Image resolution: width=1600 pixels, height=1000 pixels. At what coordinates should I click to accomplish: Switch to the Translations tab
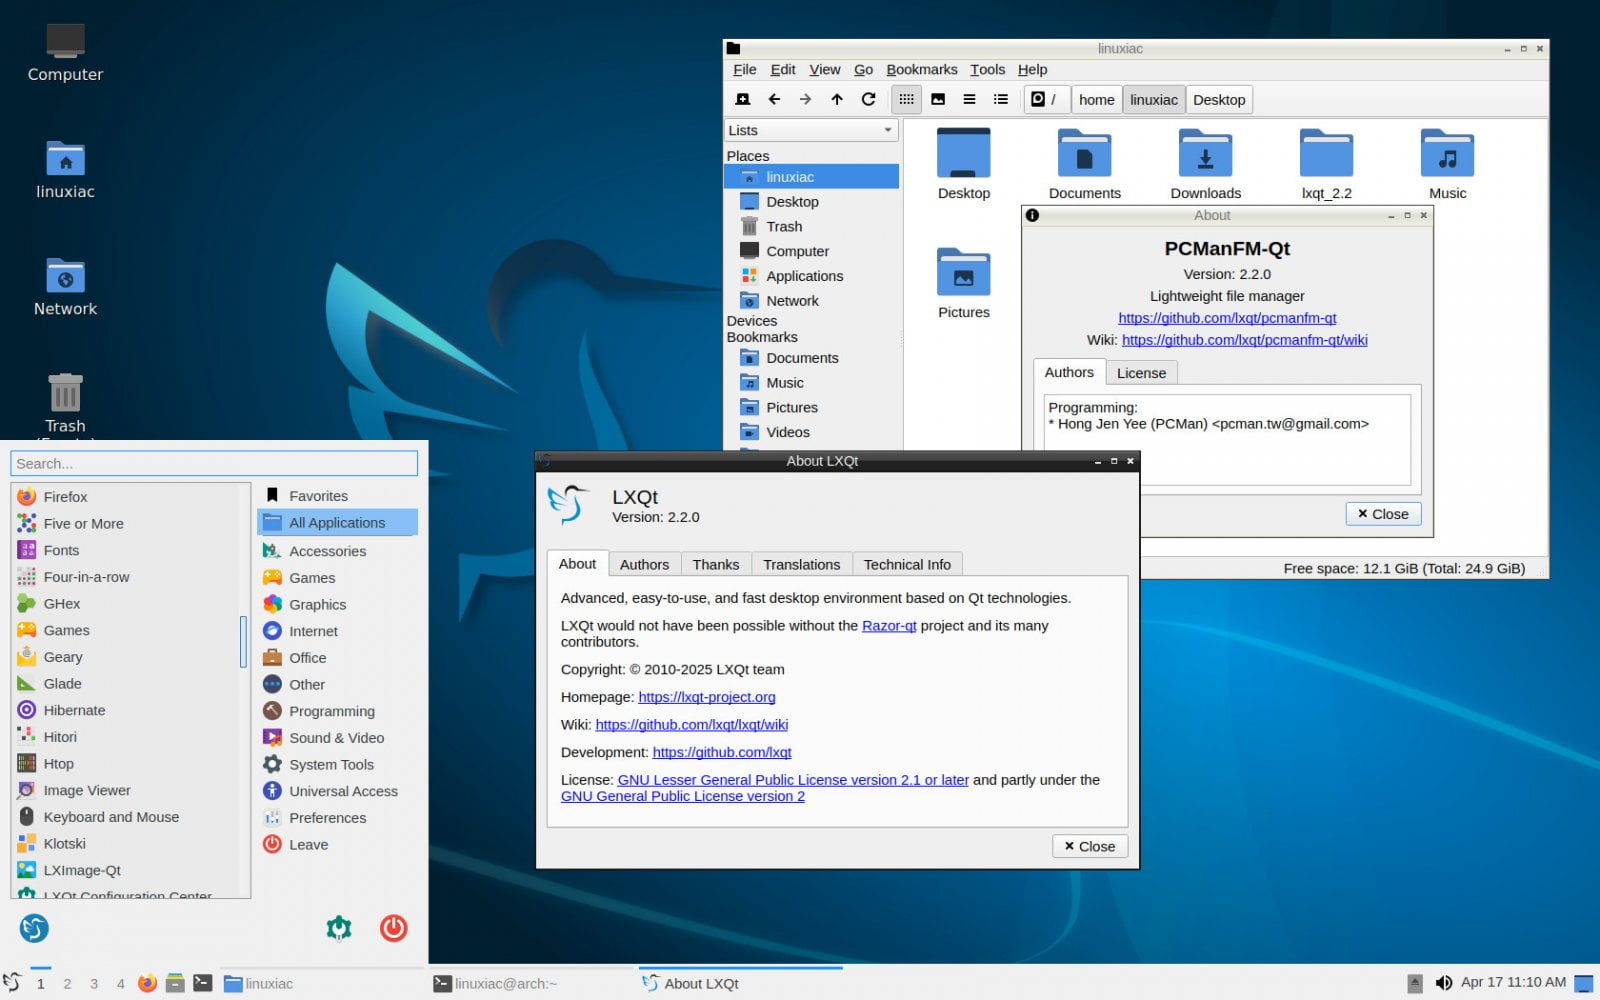(800, 564)
